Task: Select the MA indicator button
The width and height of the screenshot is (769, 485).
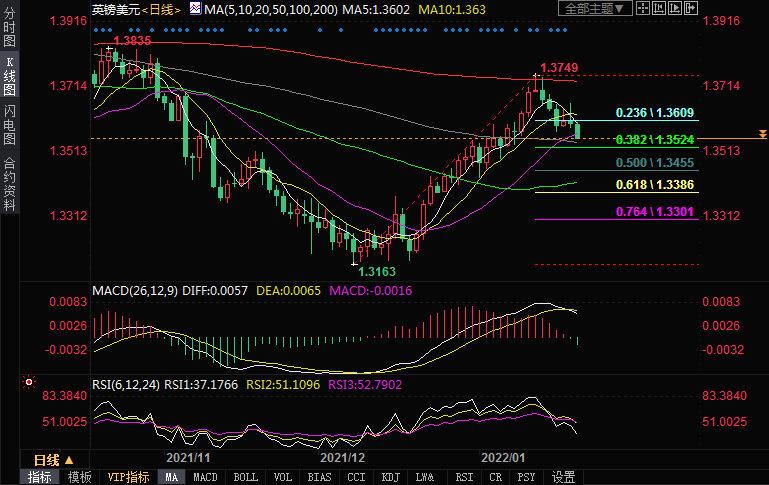Action: pyautogui.click(x=172, y=477)
